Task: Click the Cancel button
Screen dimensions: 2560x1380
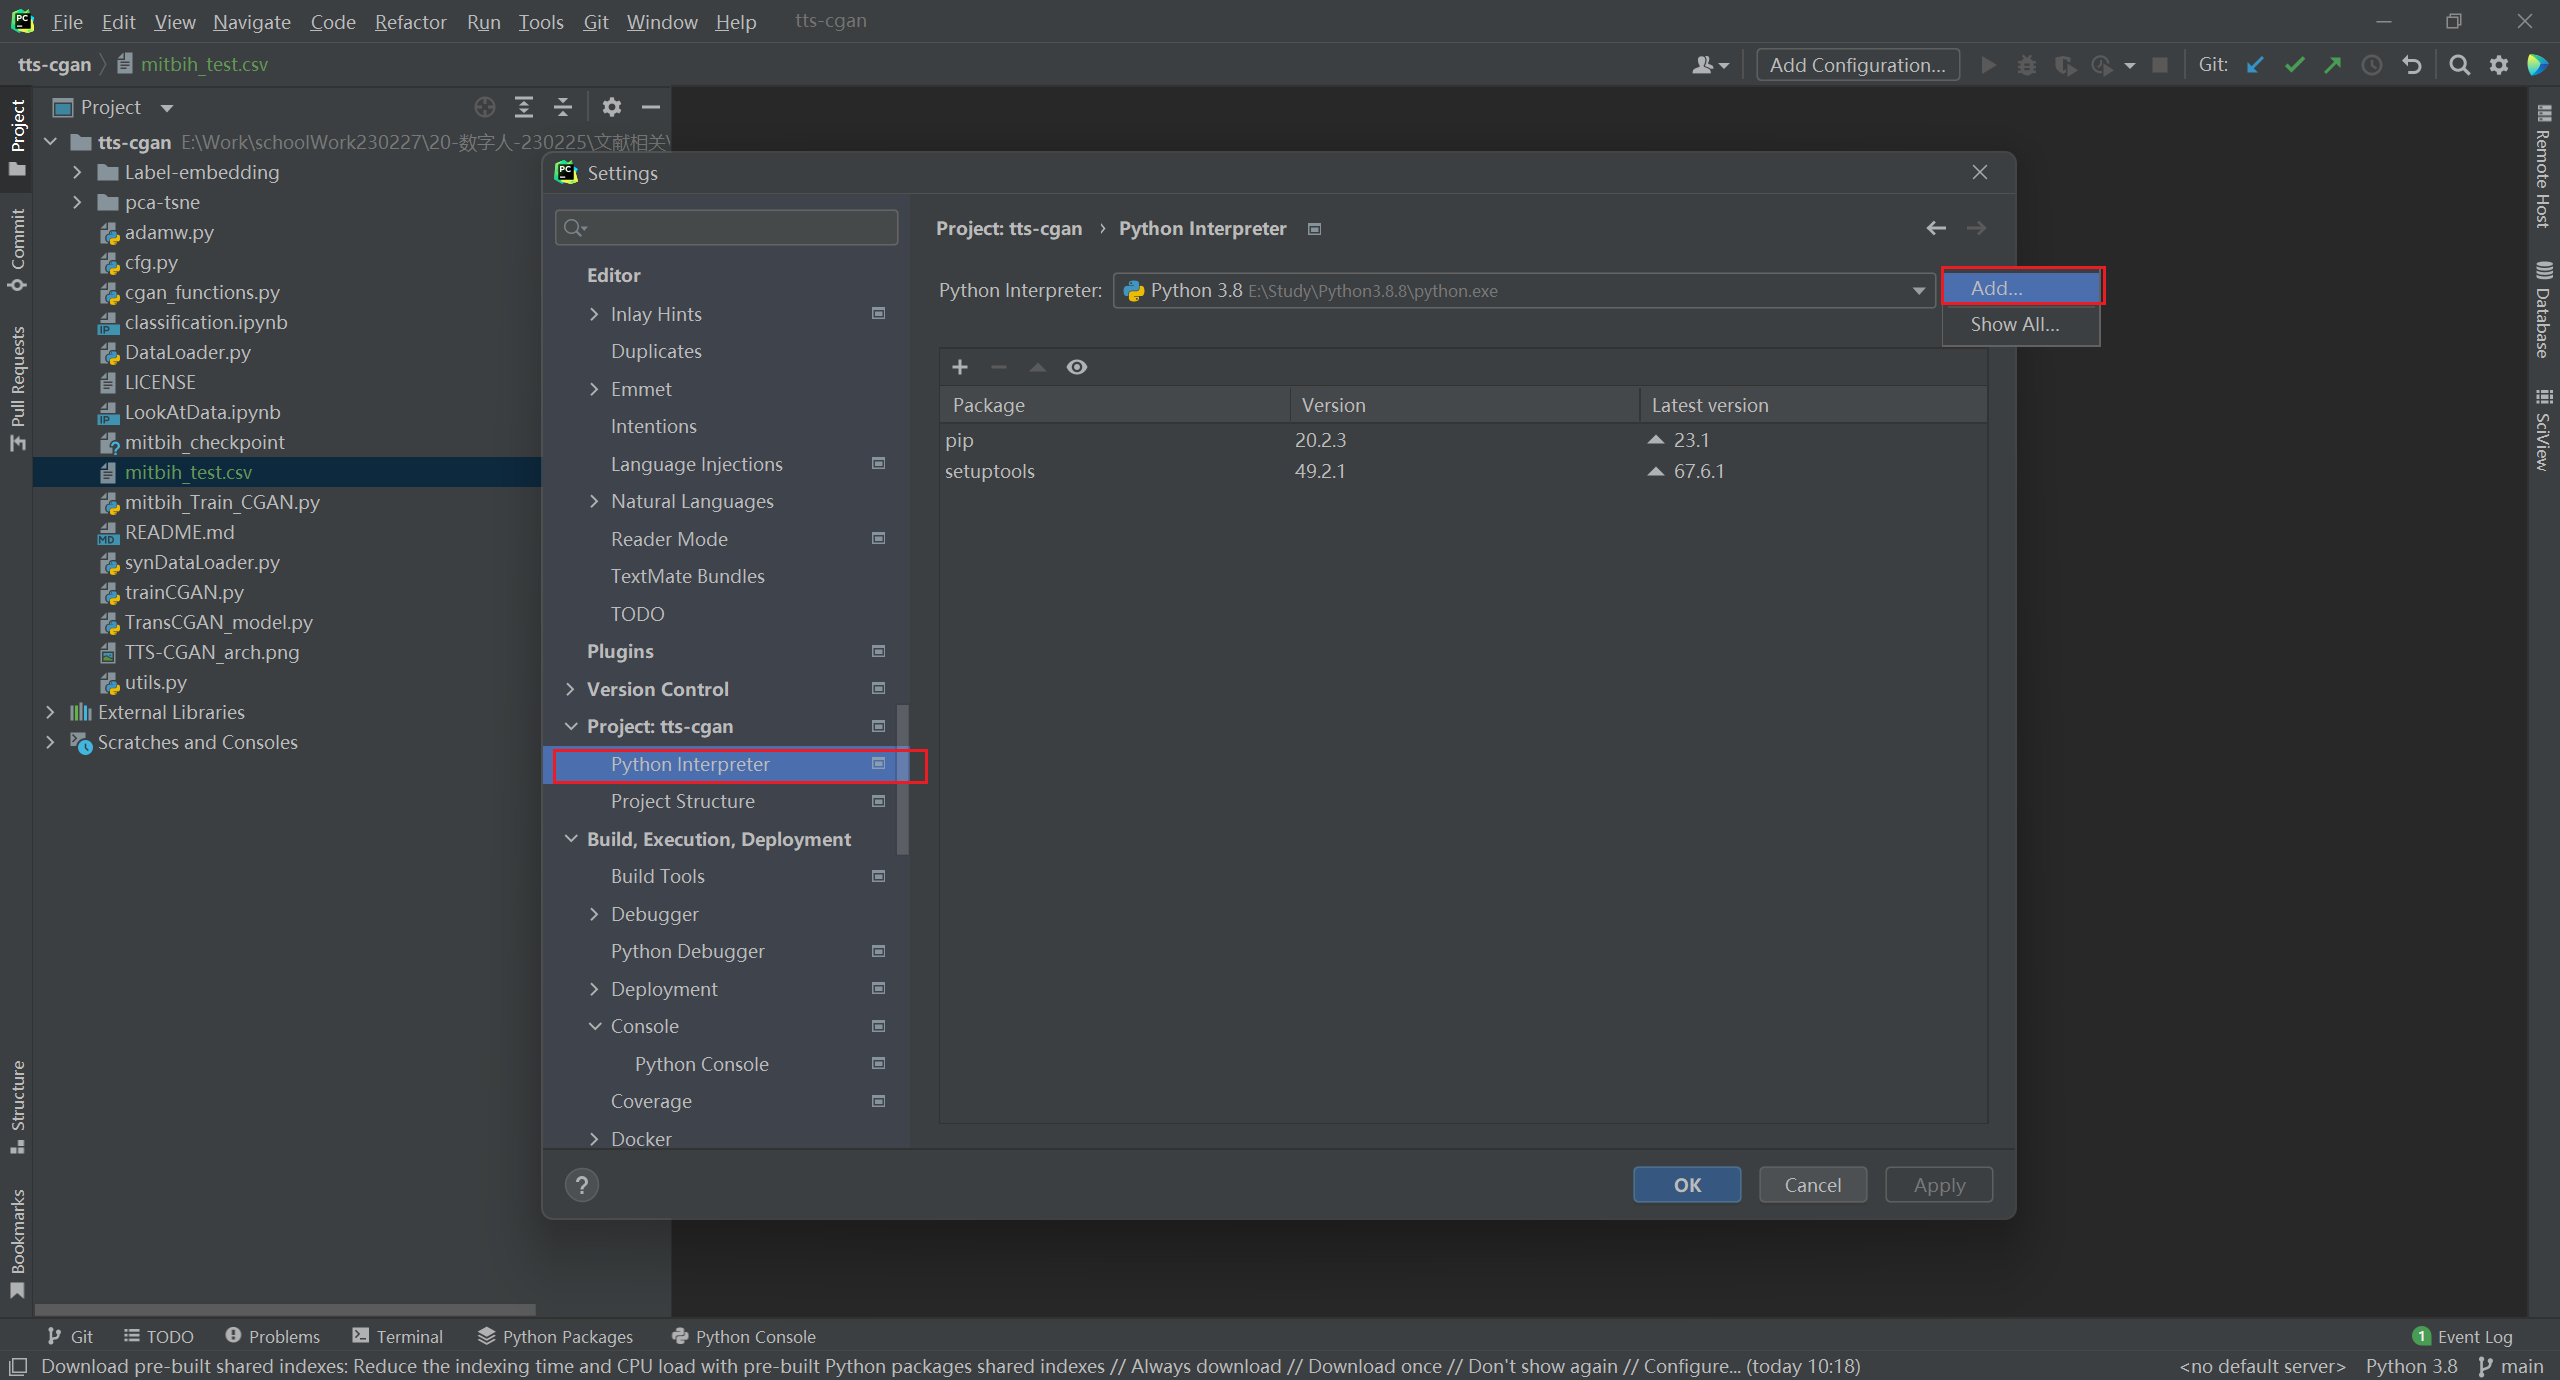Action: [1813, 1185]
